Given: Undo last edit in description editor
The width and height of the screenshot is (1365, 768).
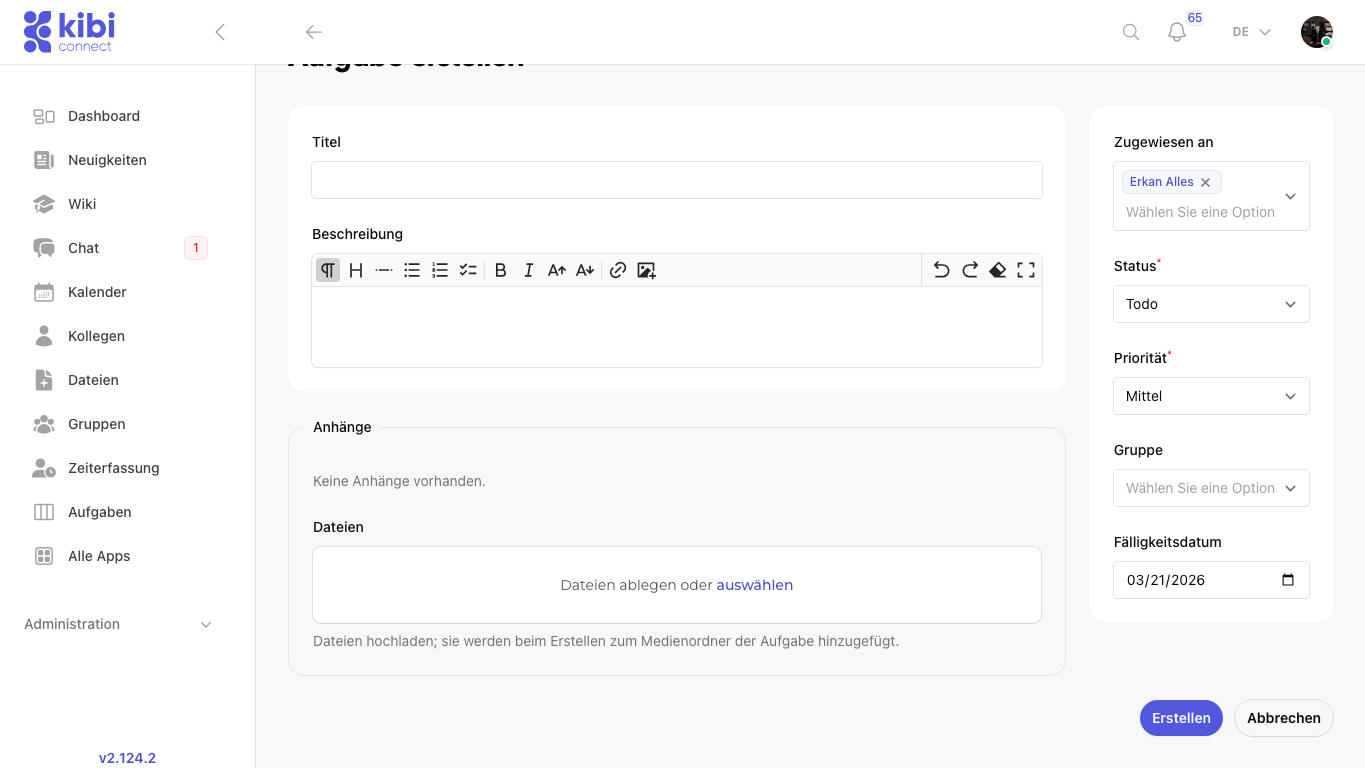Looking at the screenshot, I should 941,270.
